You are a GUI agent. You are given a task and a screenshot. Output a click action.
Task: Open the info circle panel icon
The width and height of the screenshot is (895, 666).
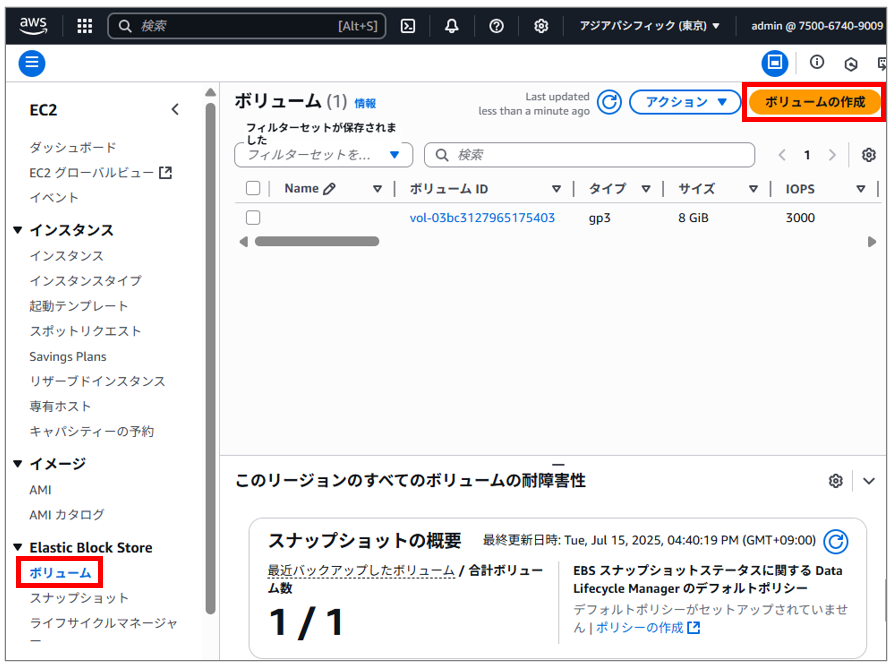(x=817, y=62)
